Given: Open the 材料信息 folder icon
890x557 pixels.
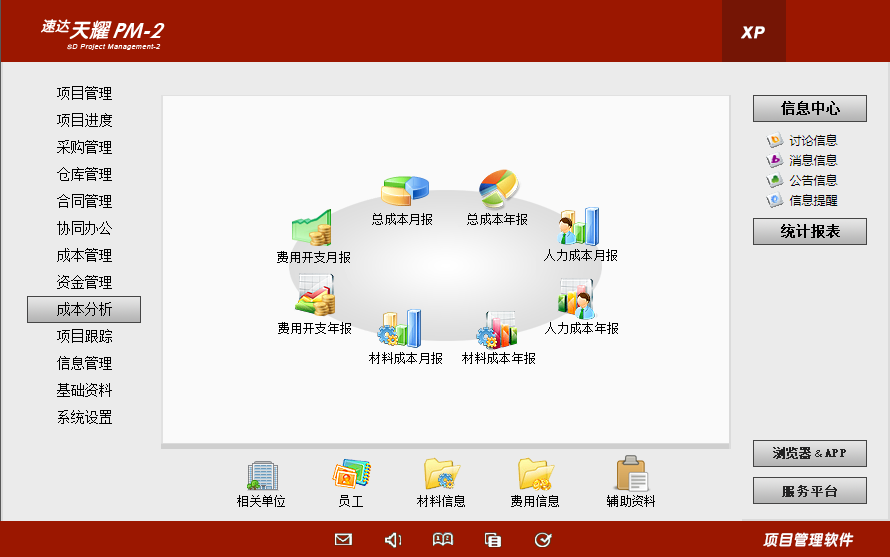Looking at the screenshot, I should [x=441, y=475].
